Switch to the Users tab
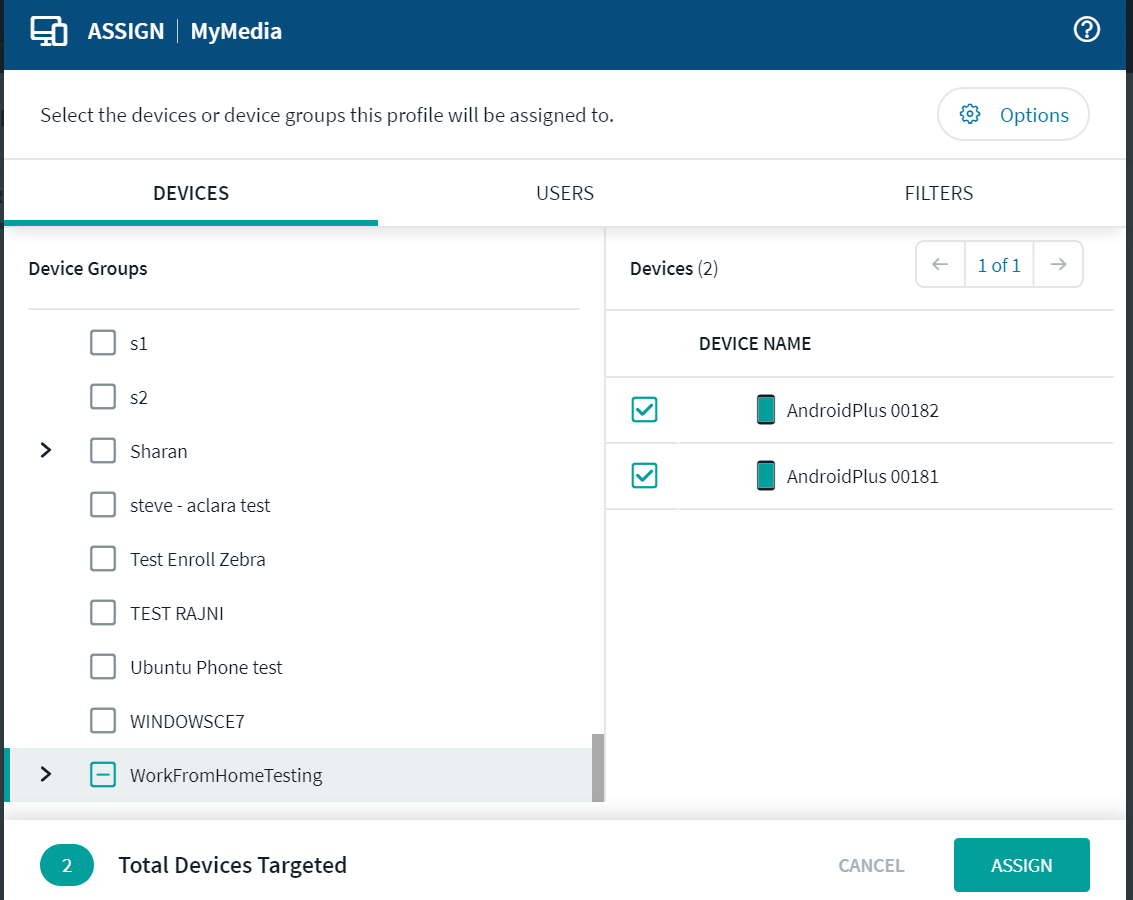Viewport: 1133px width, 900px height. (x=565, y=193)
